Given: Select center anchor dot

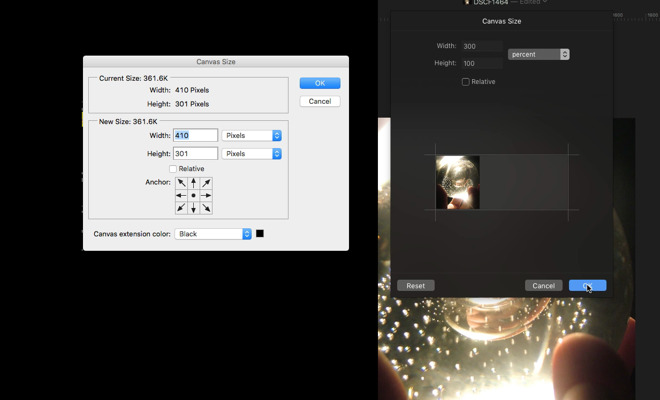Looking at the screenshot, I should click(x=194, y=195).
